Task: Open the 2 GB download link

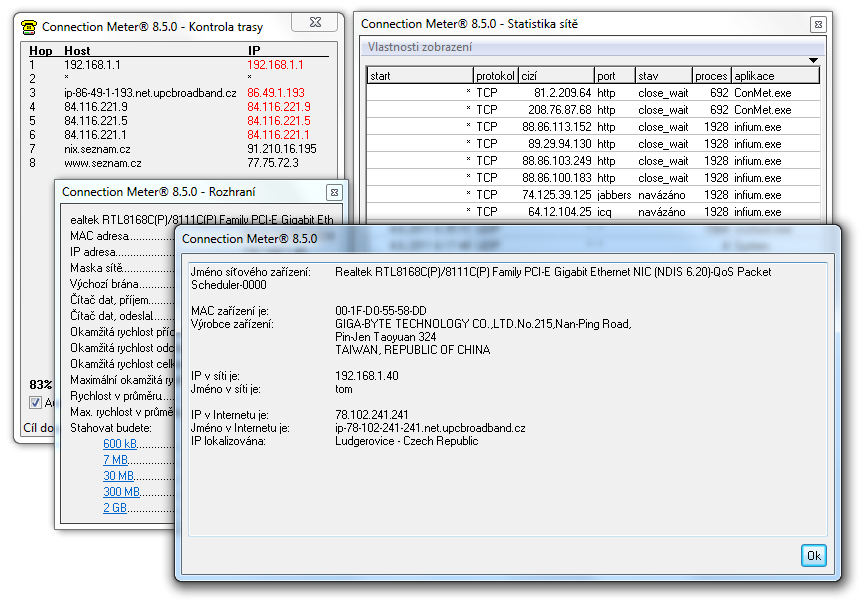Action: [114, 508]
